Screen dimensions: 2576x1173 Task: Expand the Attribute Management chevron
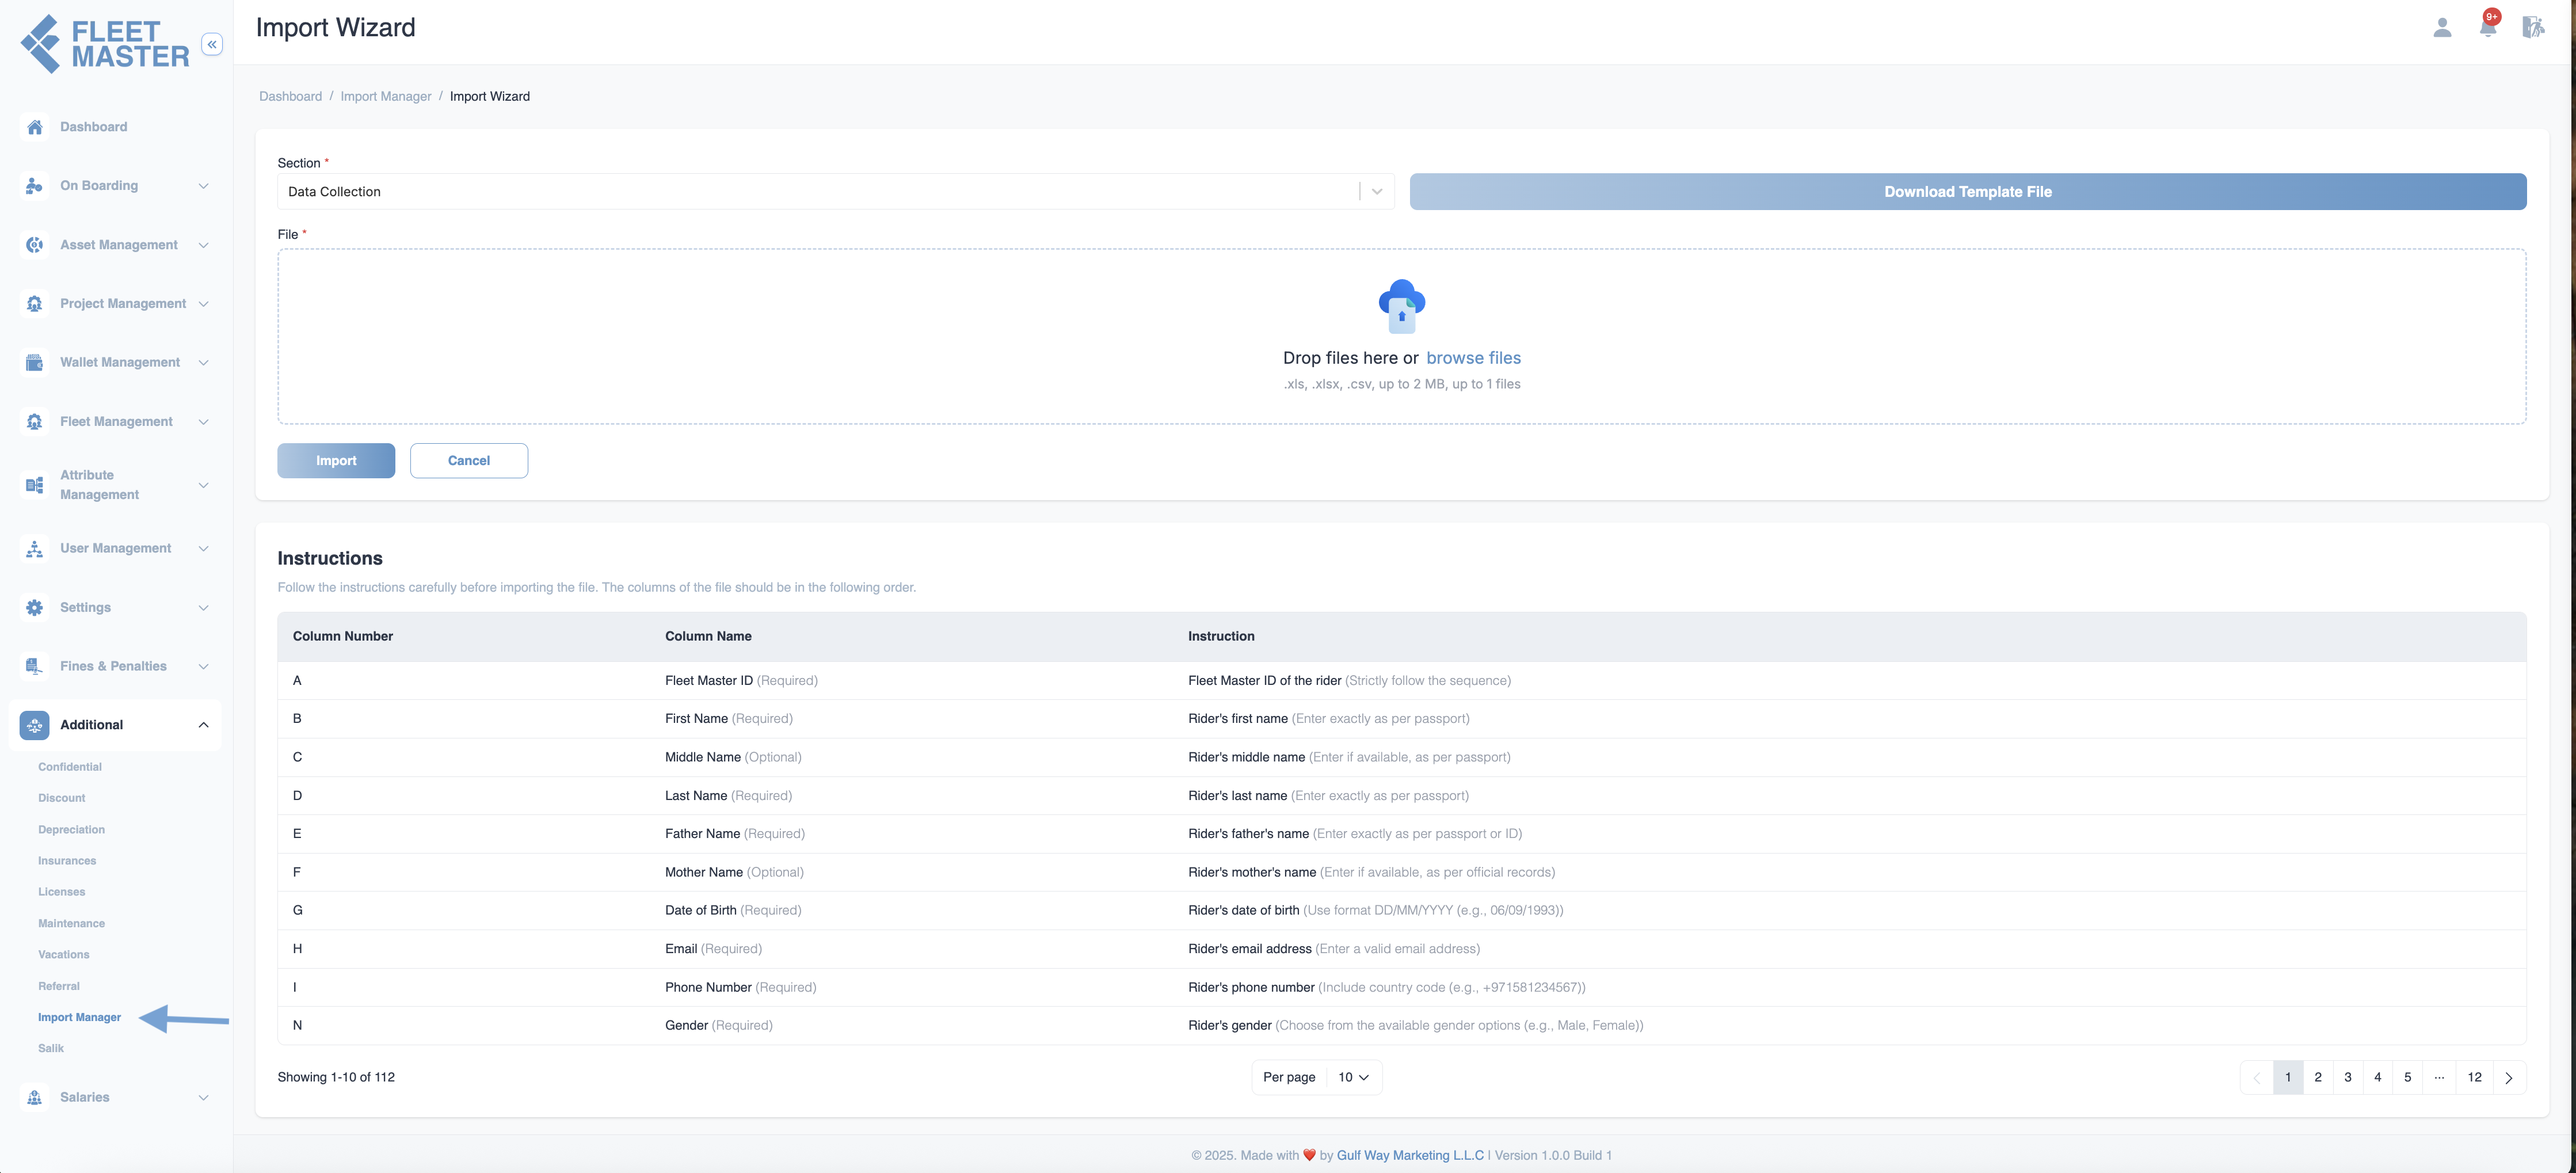pos(204,485)
